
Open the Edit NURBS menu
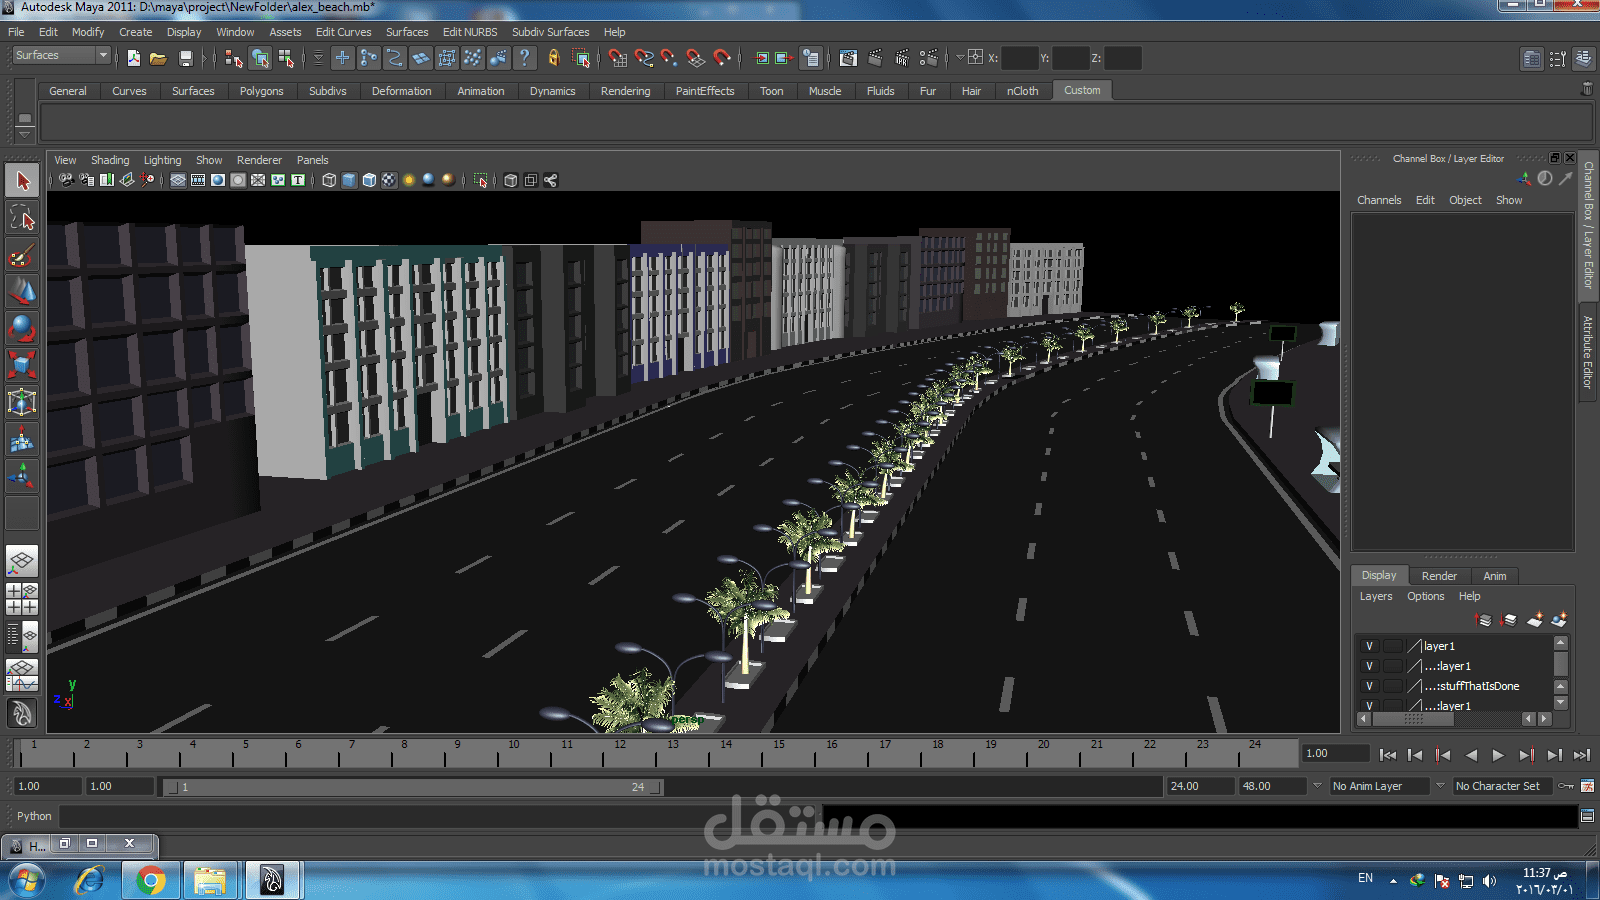coord(469,32)
